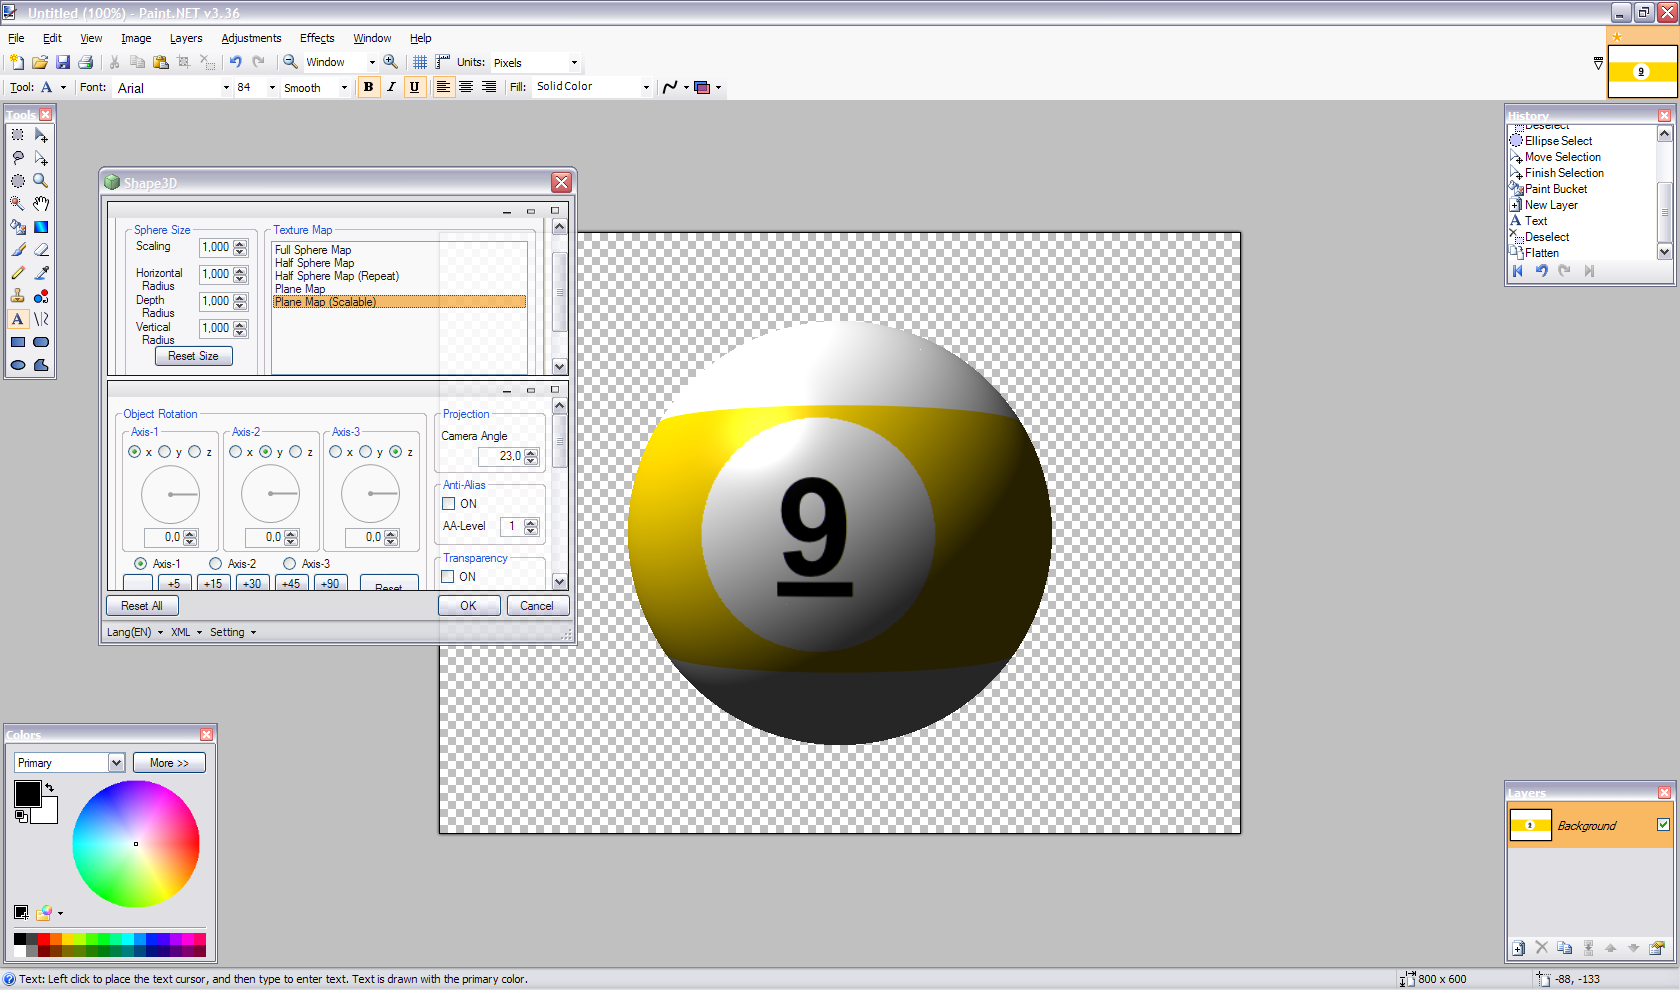This screenshot has width=1680, height=990.
Task: Select the Gradient tool
Action: point(41,226)
